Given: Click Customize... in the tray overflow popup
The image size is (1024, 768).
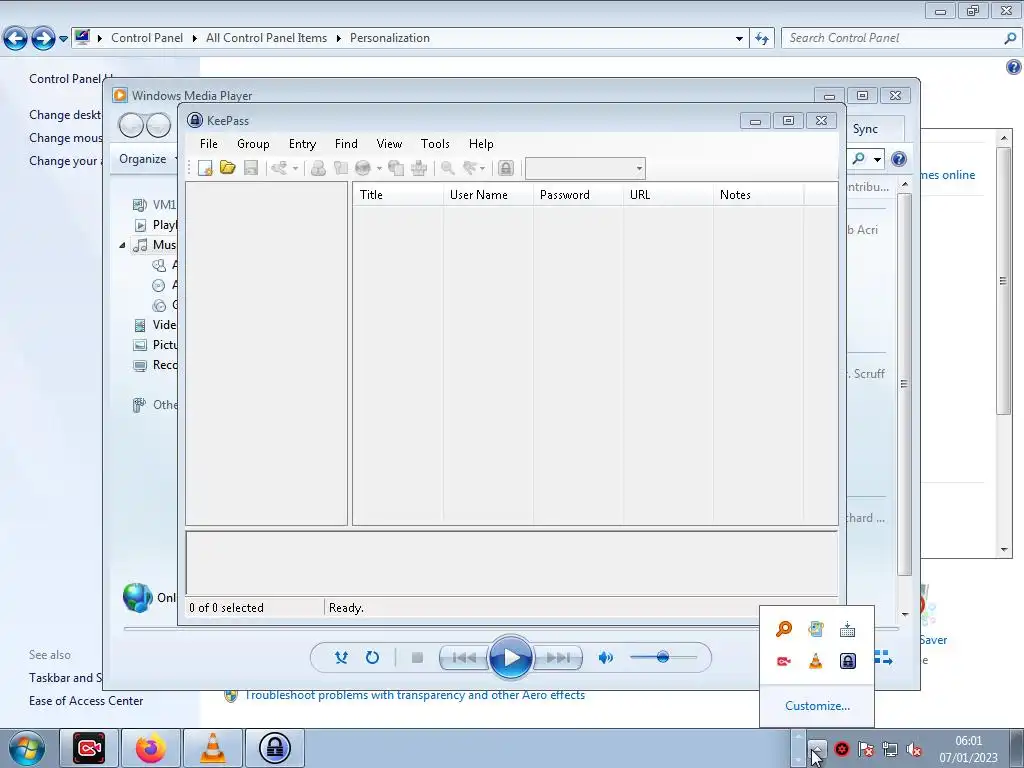Looking at the screenshot, I should [817, 705].
